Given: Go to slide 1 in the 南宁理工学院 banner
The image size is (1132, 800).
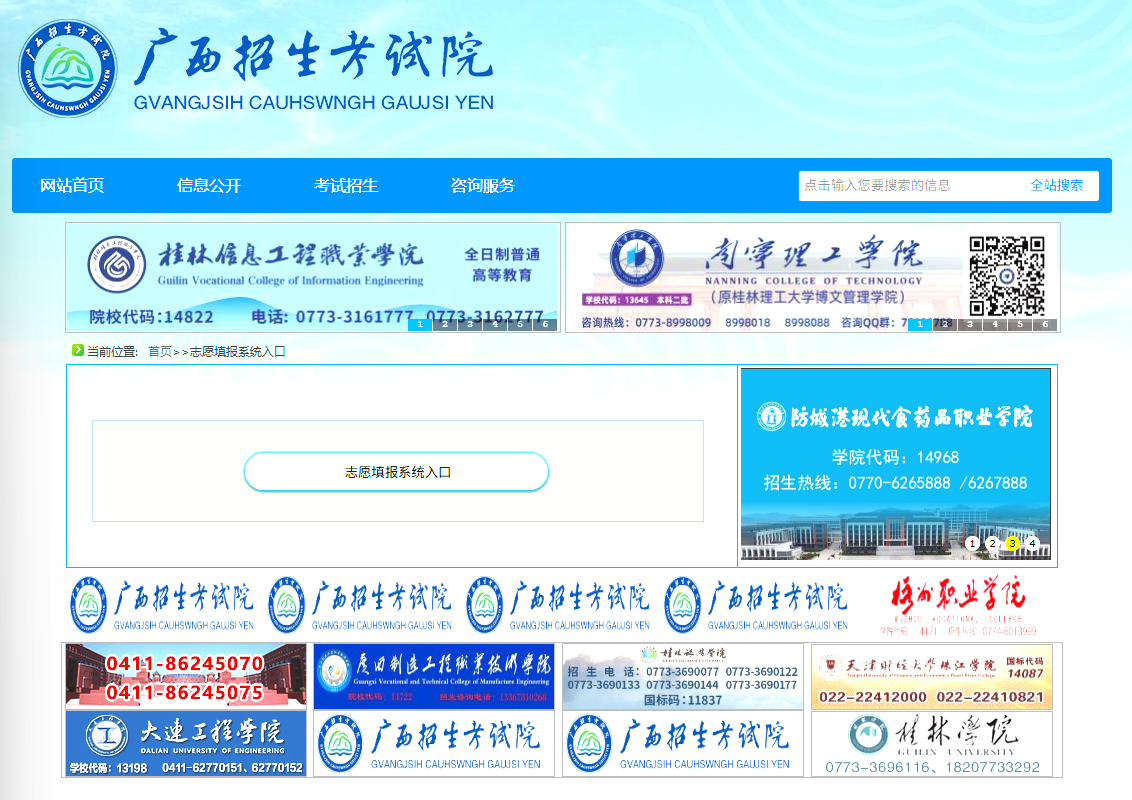Looking at the screenshot, I should 920,324.
